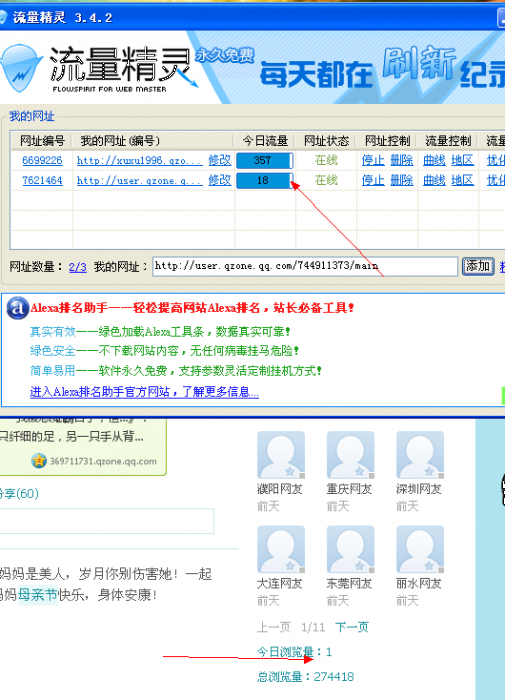Click 修改 for URL 6699226
This screenshot has height=700, width=505.
220,160
